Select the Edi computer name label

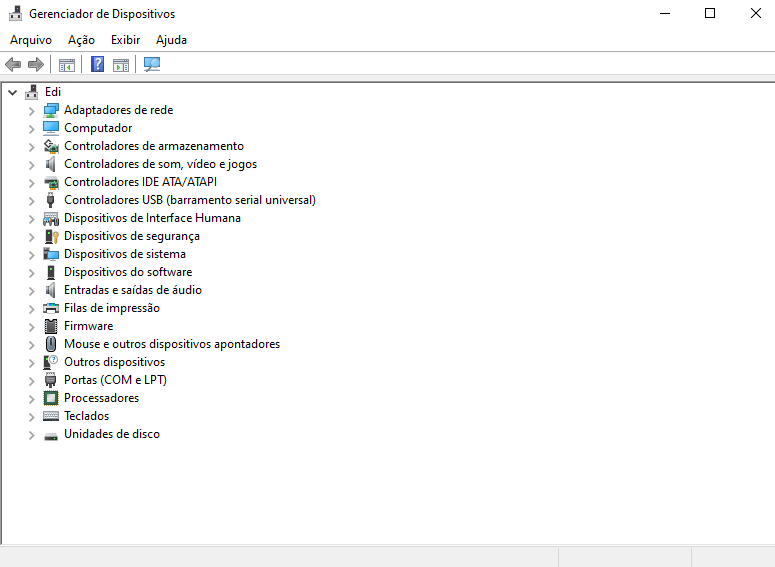(53, 92)
